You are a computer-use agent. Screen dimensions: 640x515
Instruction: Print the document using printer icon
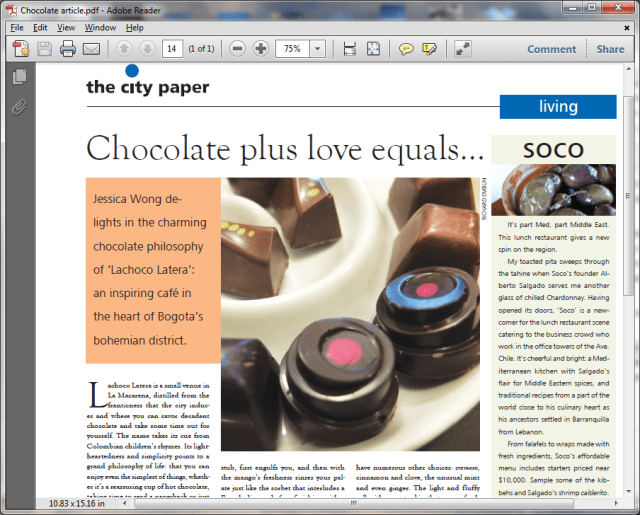point(68,49)
